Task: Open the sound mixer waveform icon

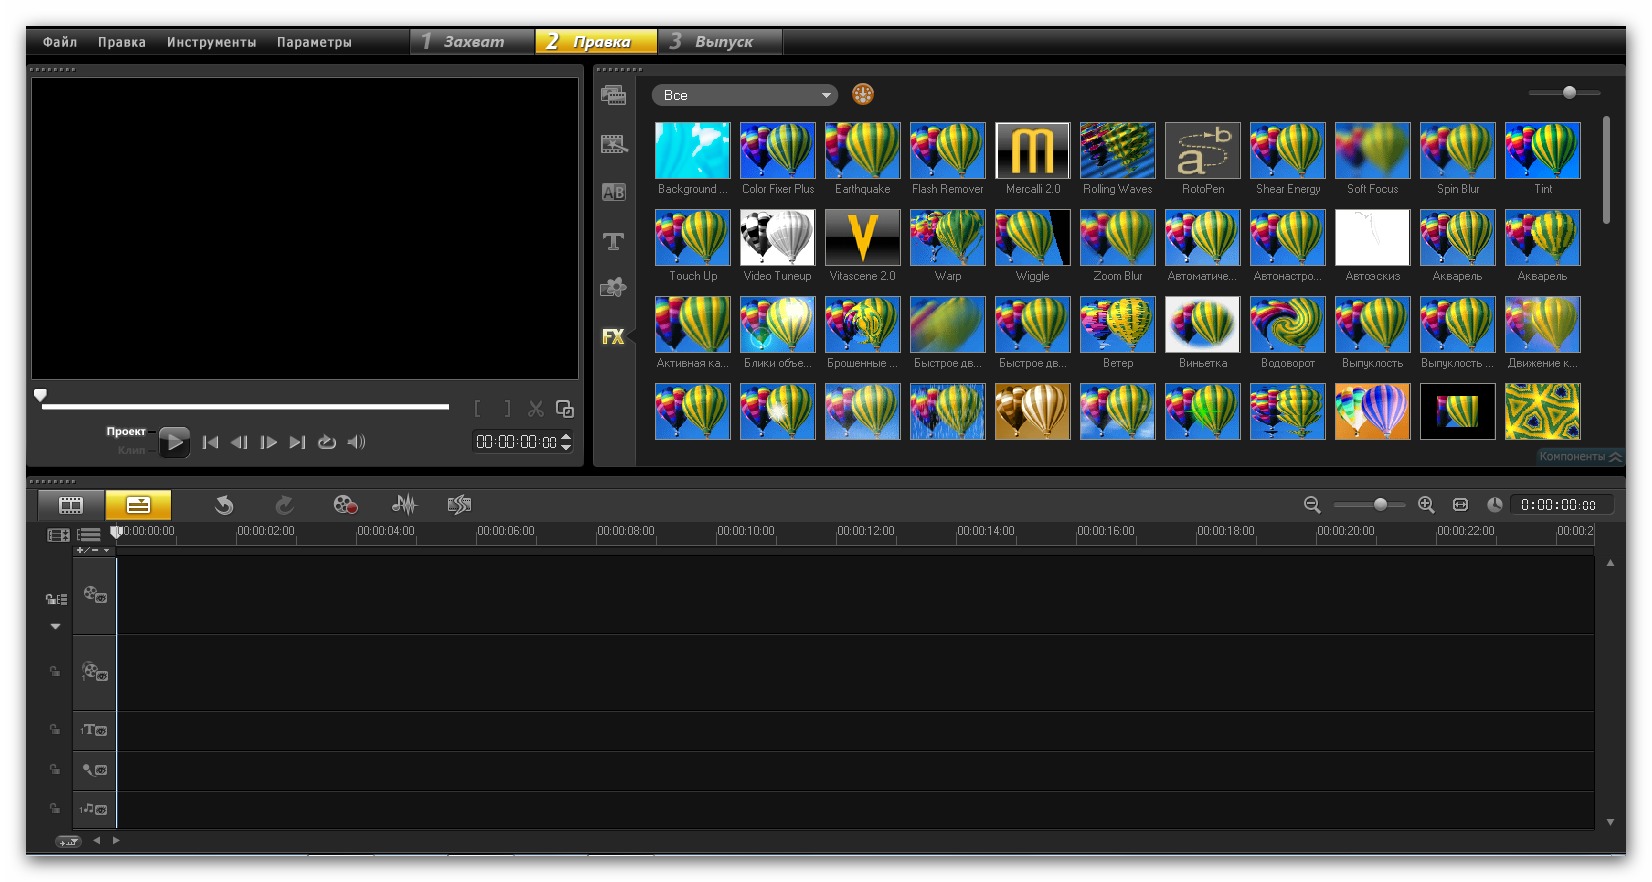Action: 403,505
